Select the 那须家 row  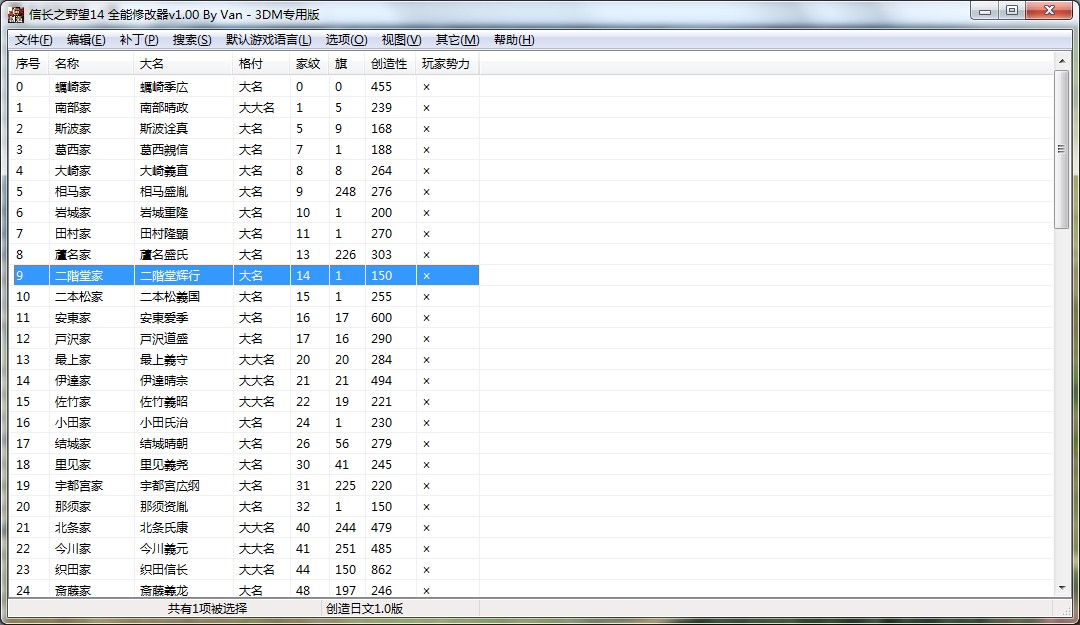(x=246, y=507)
